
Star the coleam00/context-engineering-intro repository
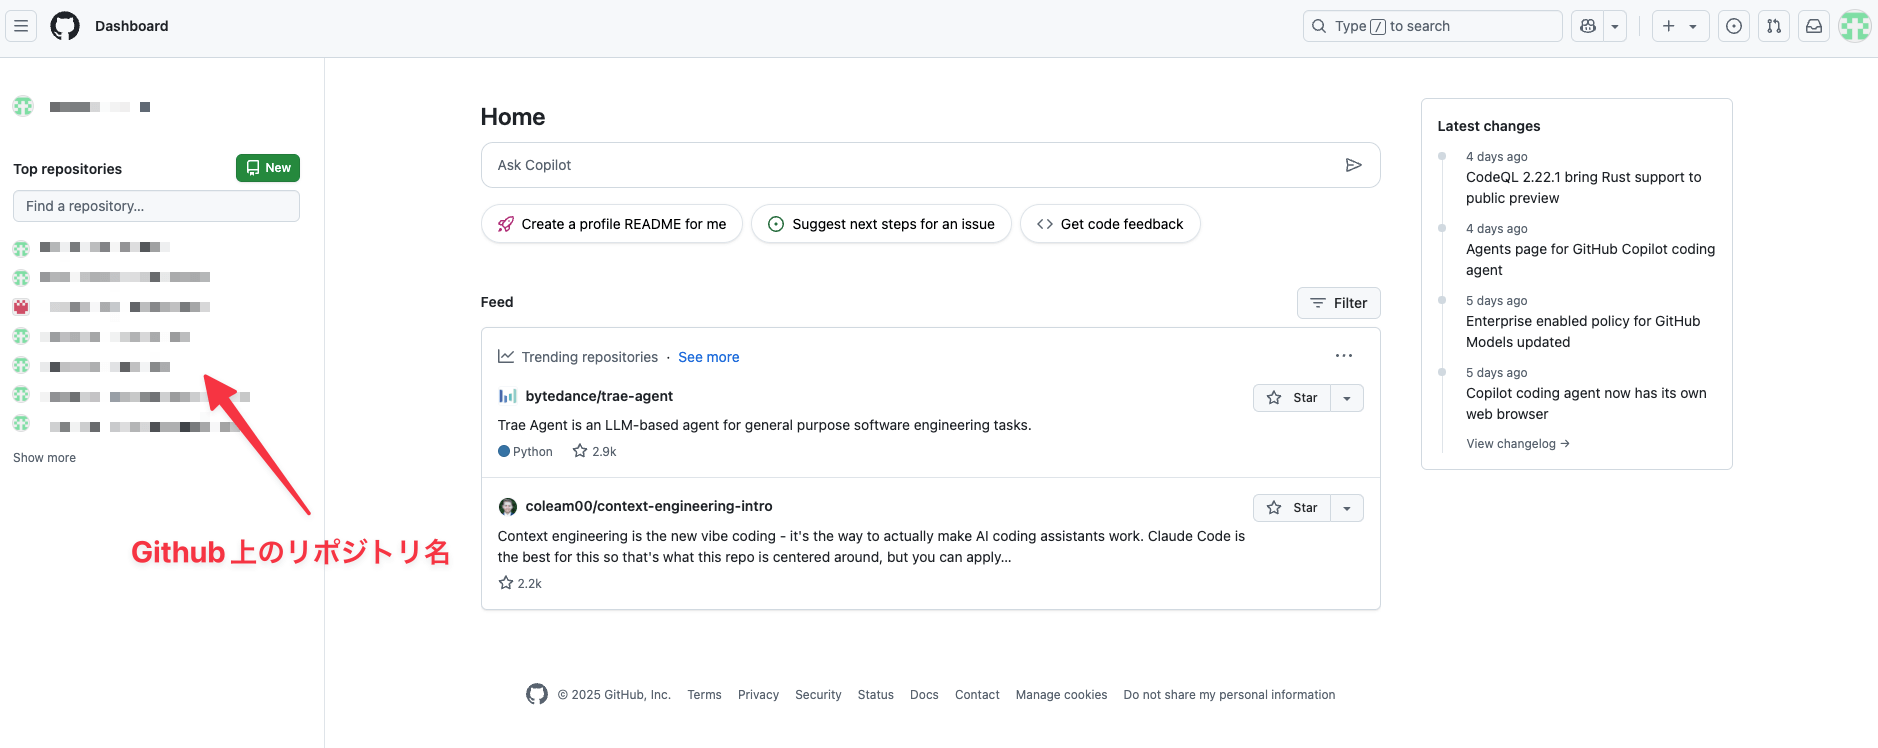coord(1292,508)
